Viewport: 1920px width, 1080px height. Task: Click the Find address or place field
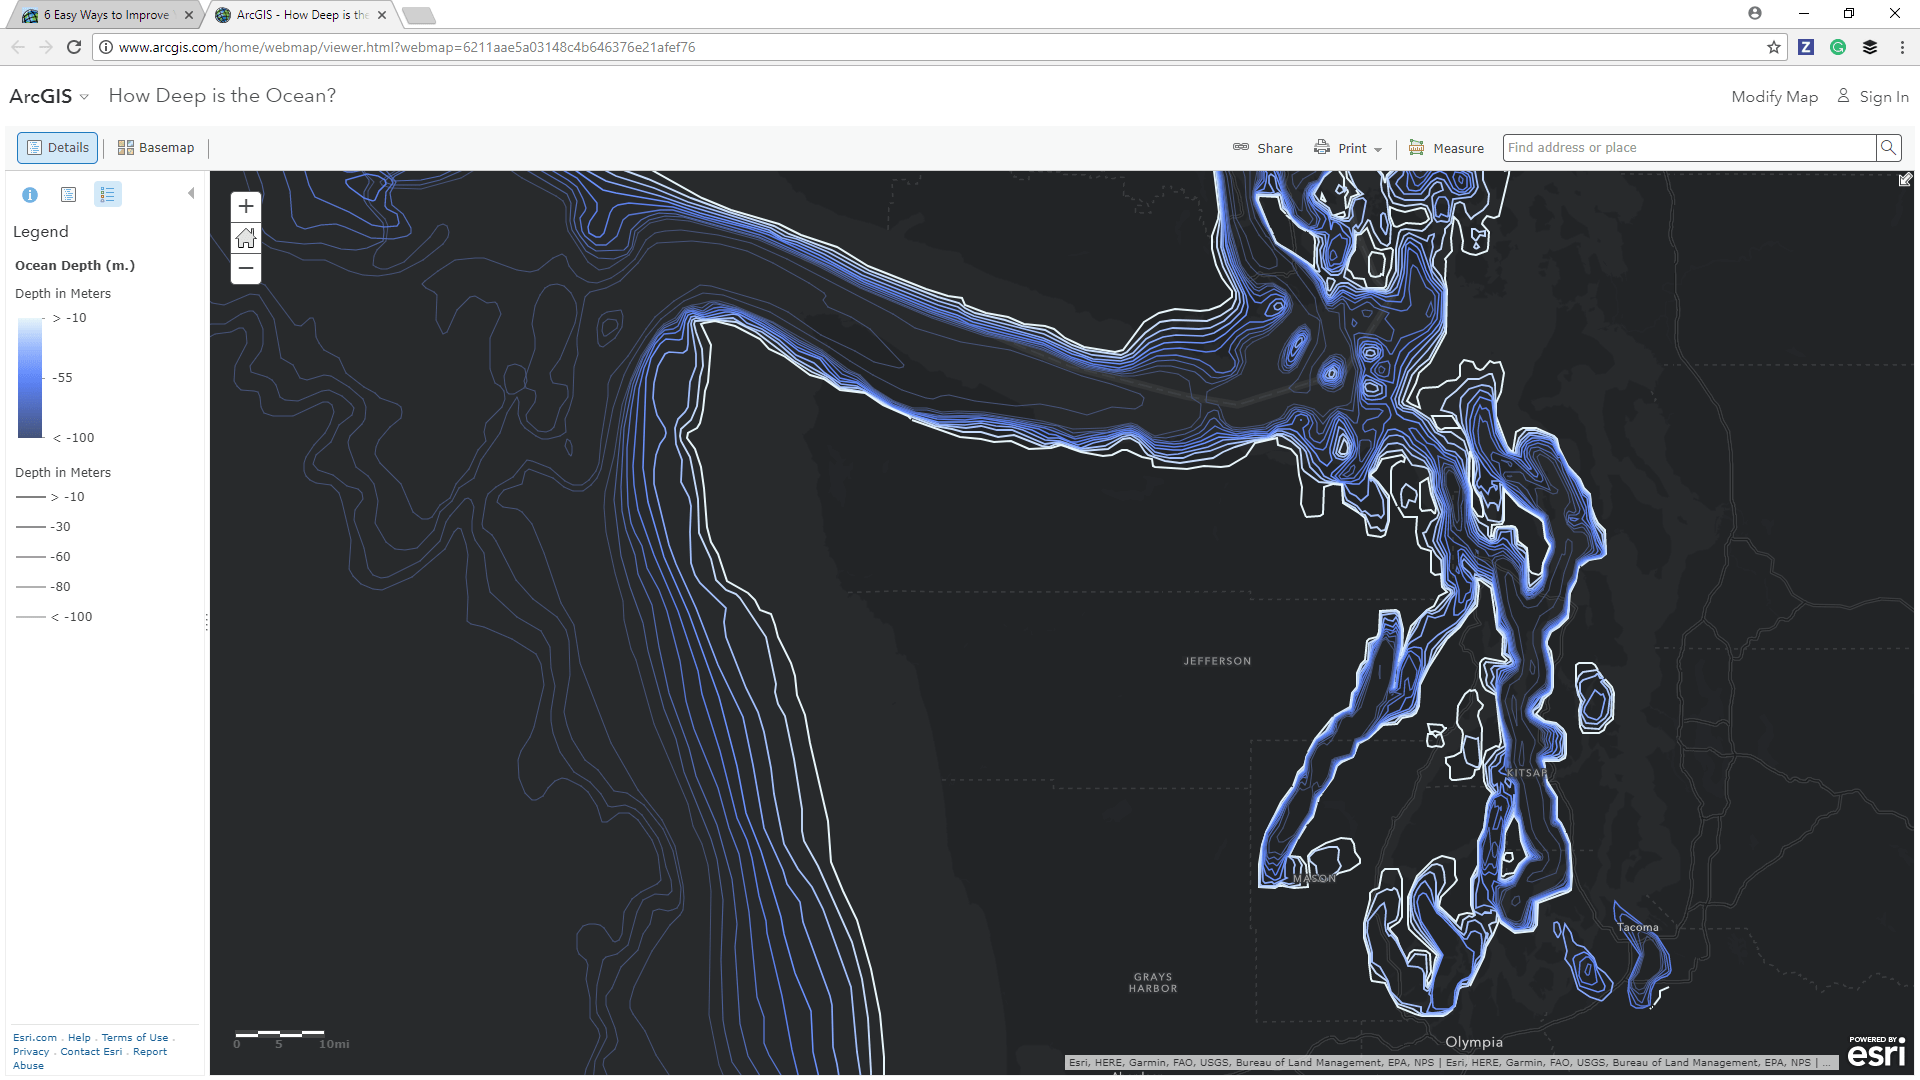pos(1690,147)
